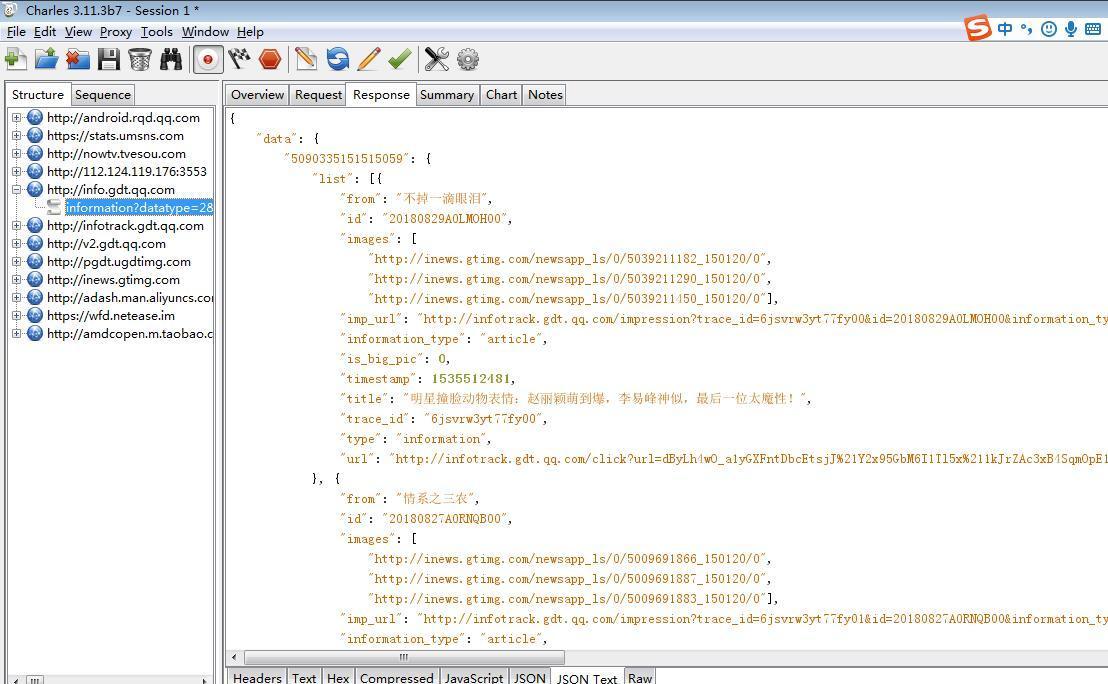Click the response horizontal scrollbar thumb
Viewport: 1108px width, 684px height.
(404, 657)
